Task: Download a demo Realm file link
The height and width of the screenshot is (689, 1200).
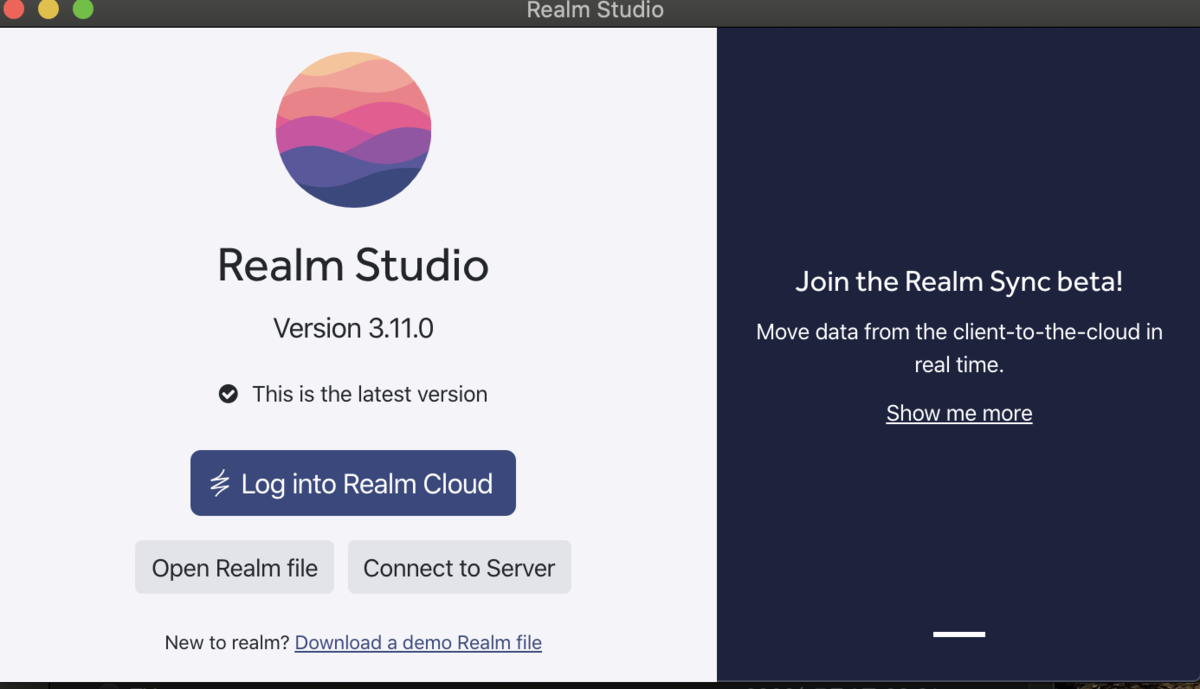Action: [418, 642]
